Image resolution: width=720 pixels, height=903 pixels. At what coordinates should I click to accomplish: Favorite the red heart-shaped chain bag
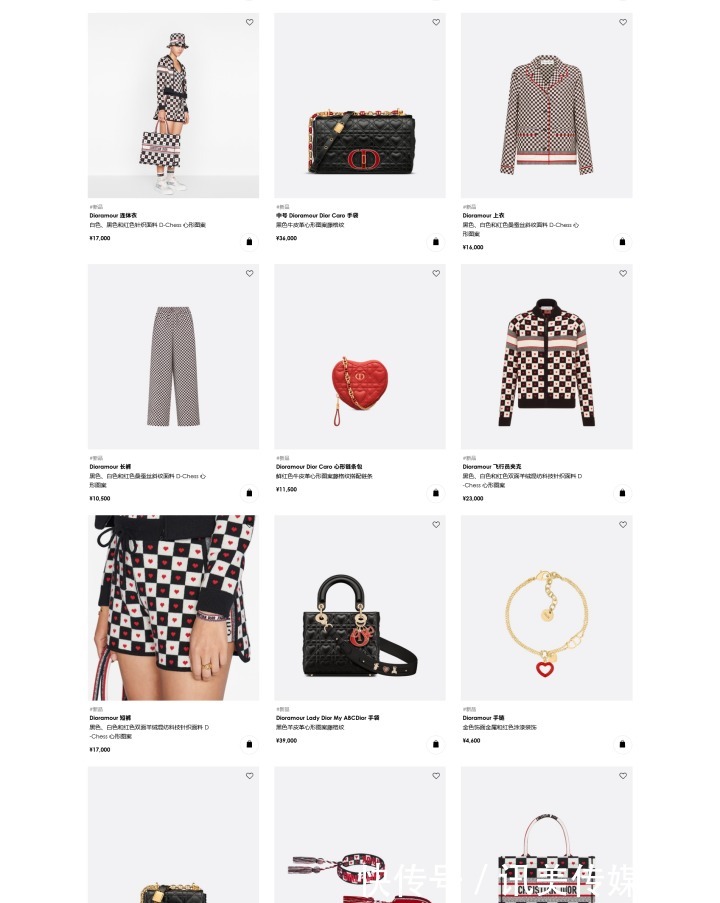click(x=436, y=273)
